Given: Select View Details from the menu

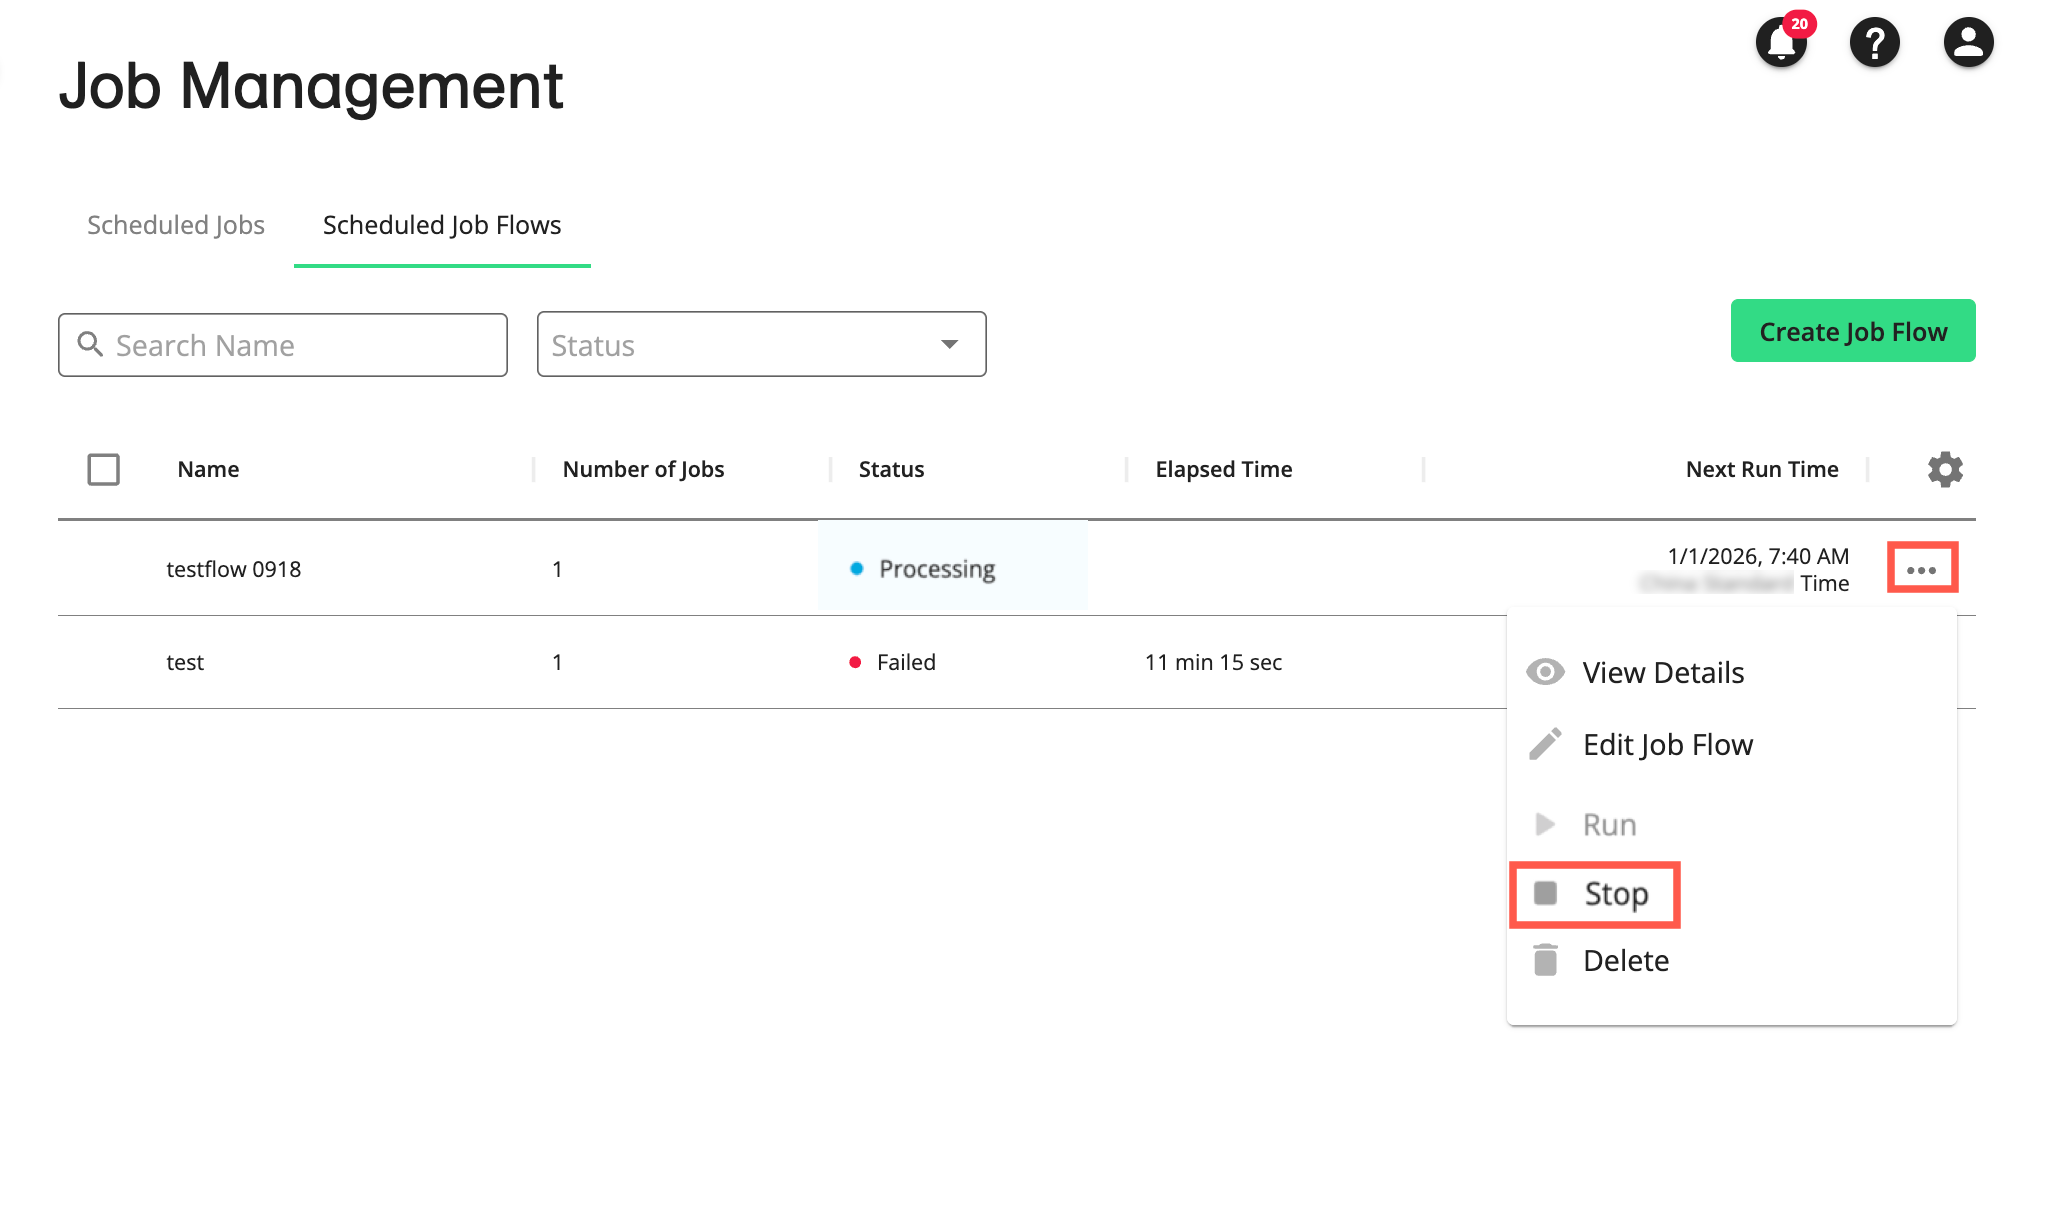Looking at the screenshot, I should [x=1662, y=672].
